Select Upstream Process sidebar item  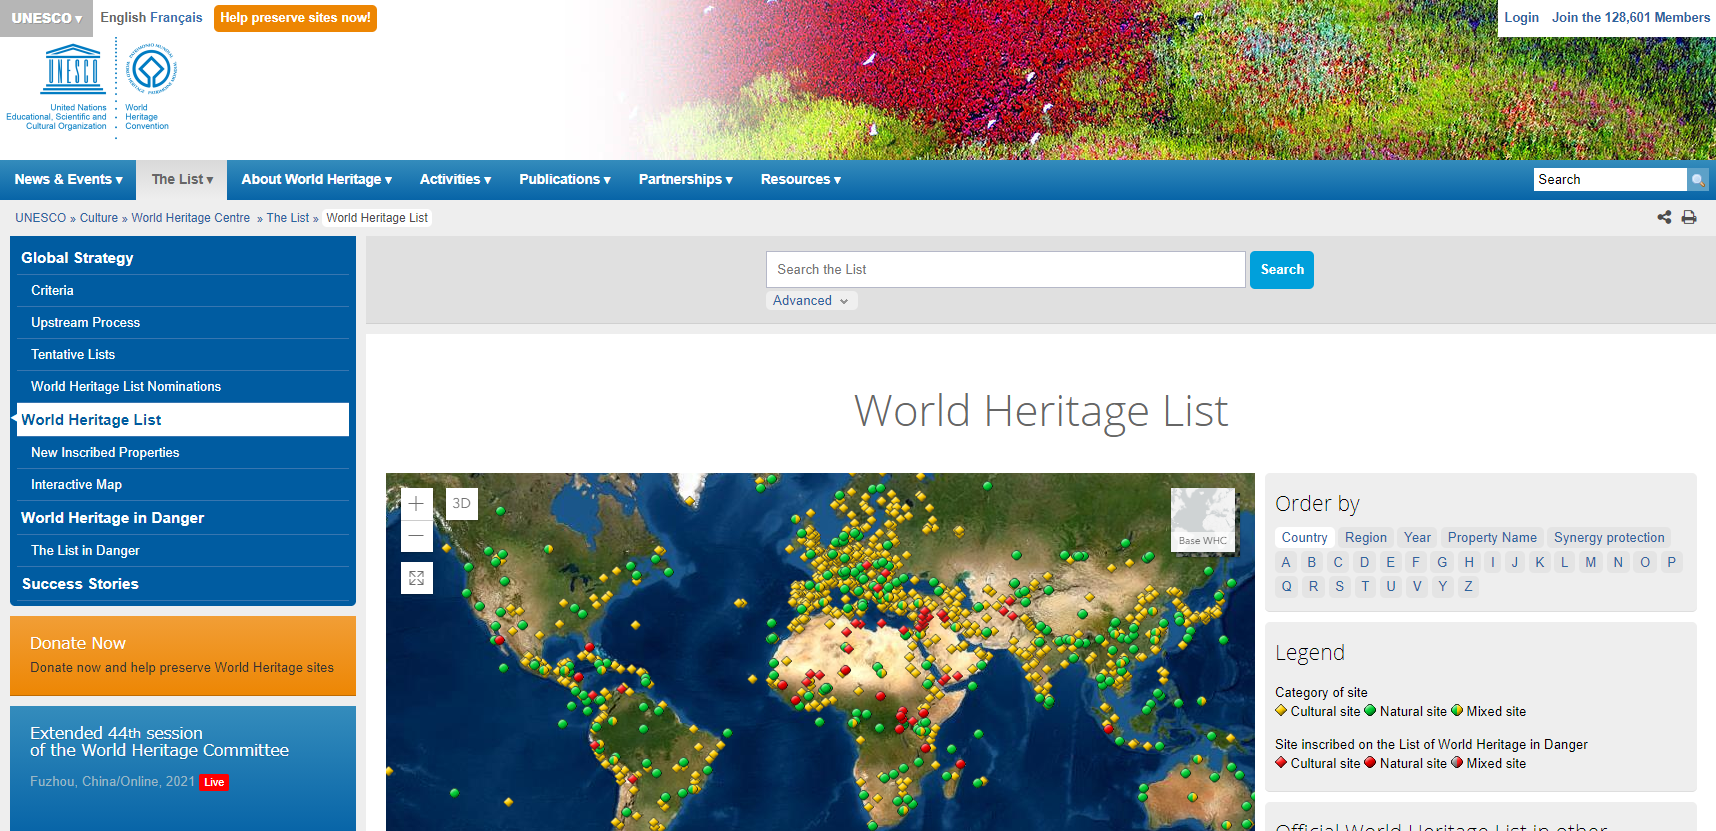point(182,323)
